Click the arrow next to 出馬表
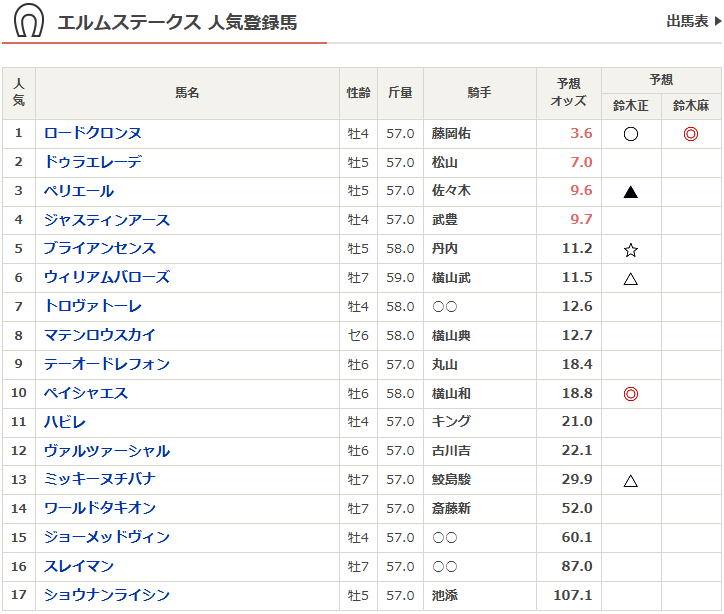This screenshot has height=614, width=724. pos(718,21)
